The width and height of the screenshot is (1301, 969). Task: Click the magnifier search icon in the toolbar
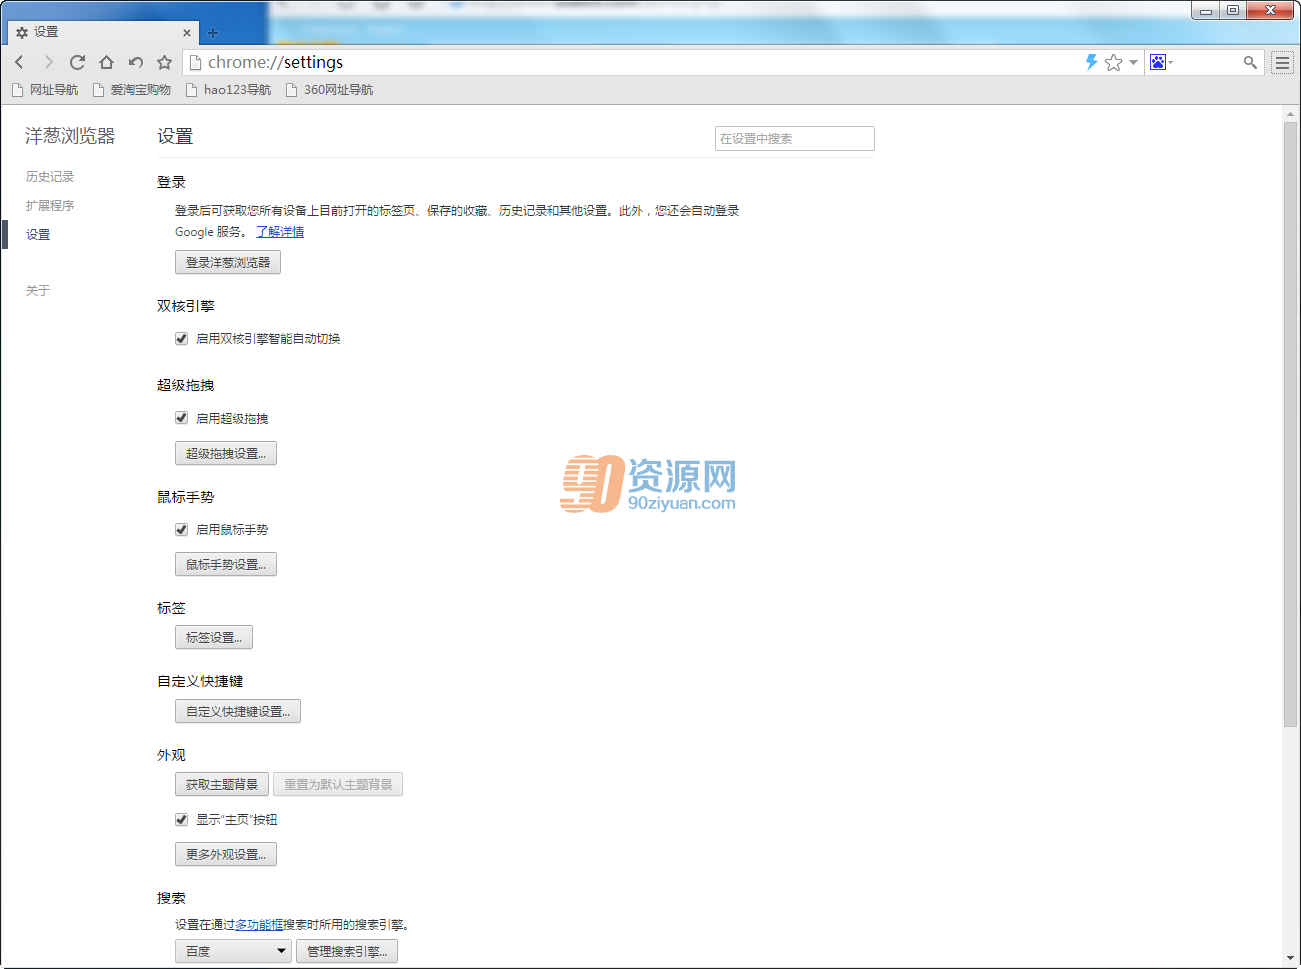1250,62
